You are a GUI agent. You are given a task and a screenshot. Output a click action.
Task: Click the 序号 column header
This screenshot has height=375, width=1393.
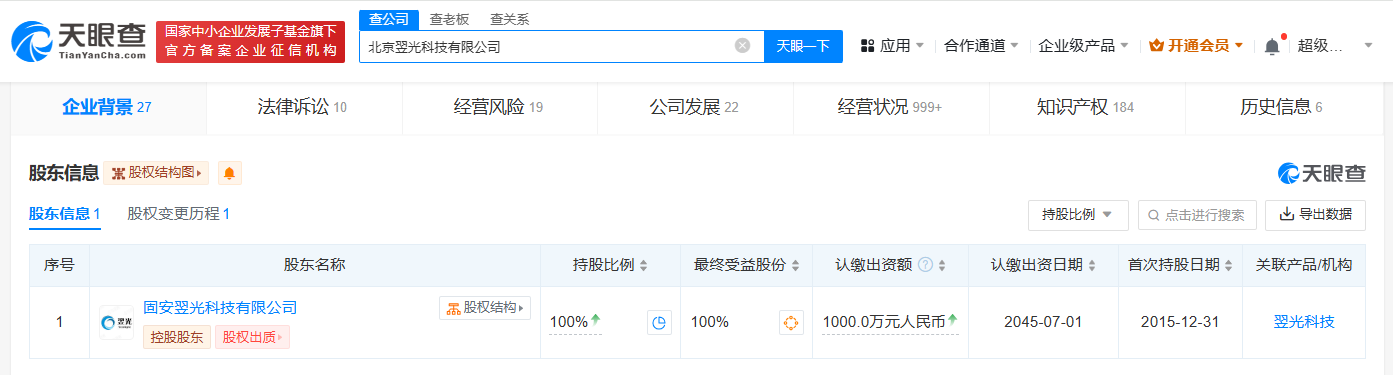pos(59,265)
